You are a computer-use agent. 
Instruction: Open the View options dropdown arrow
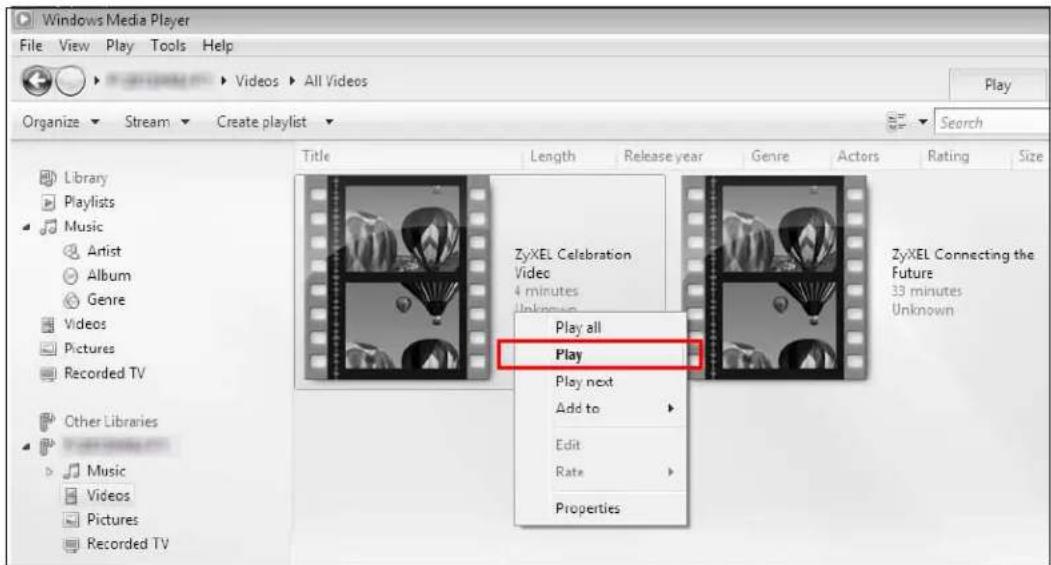tap(922, 122)
